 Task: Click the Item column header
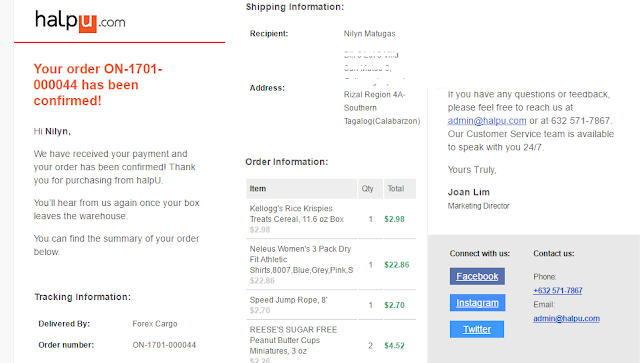pos(302,189)
